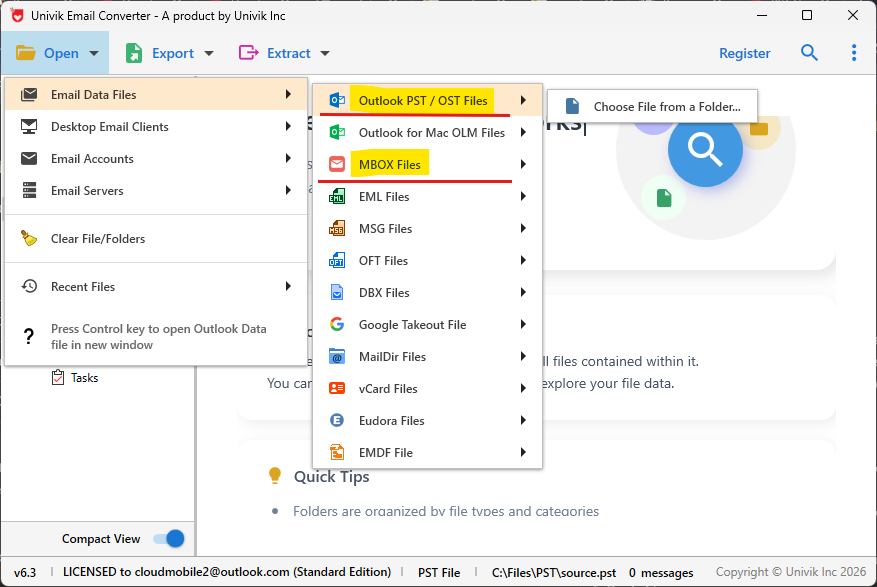Choose EML Files from the submenu
The height and width of the screenshot is (587, 877).
[x=428, y=196]
